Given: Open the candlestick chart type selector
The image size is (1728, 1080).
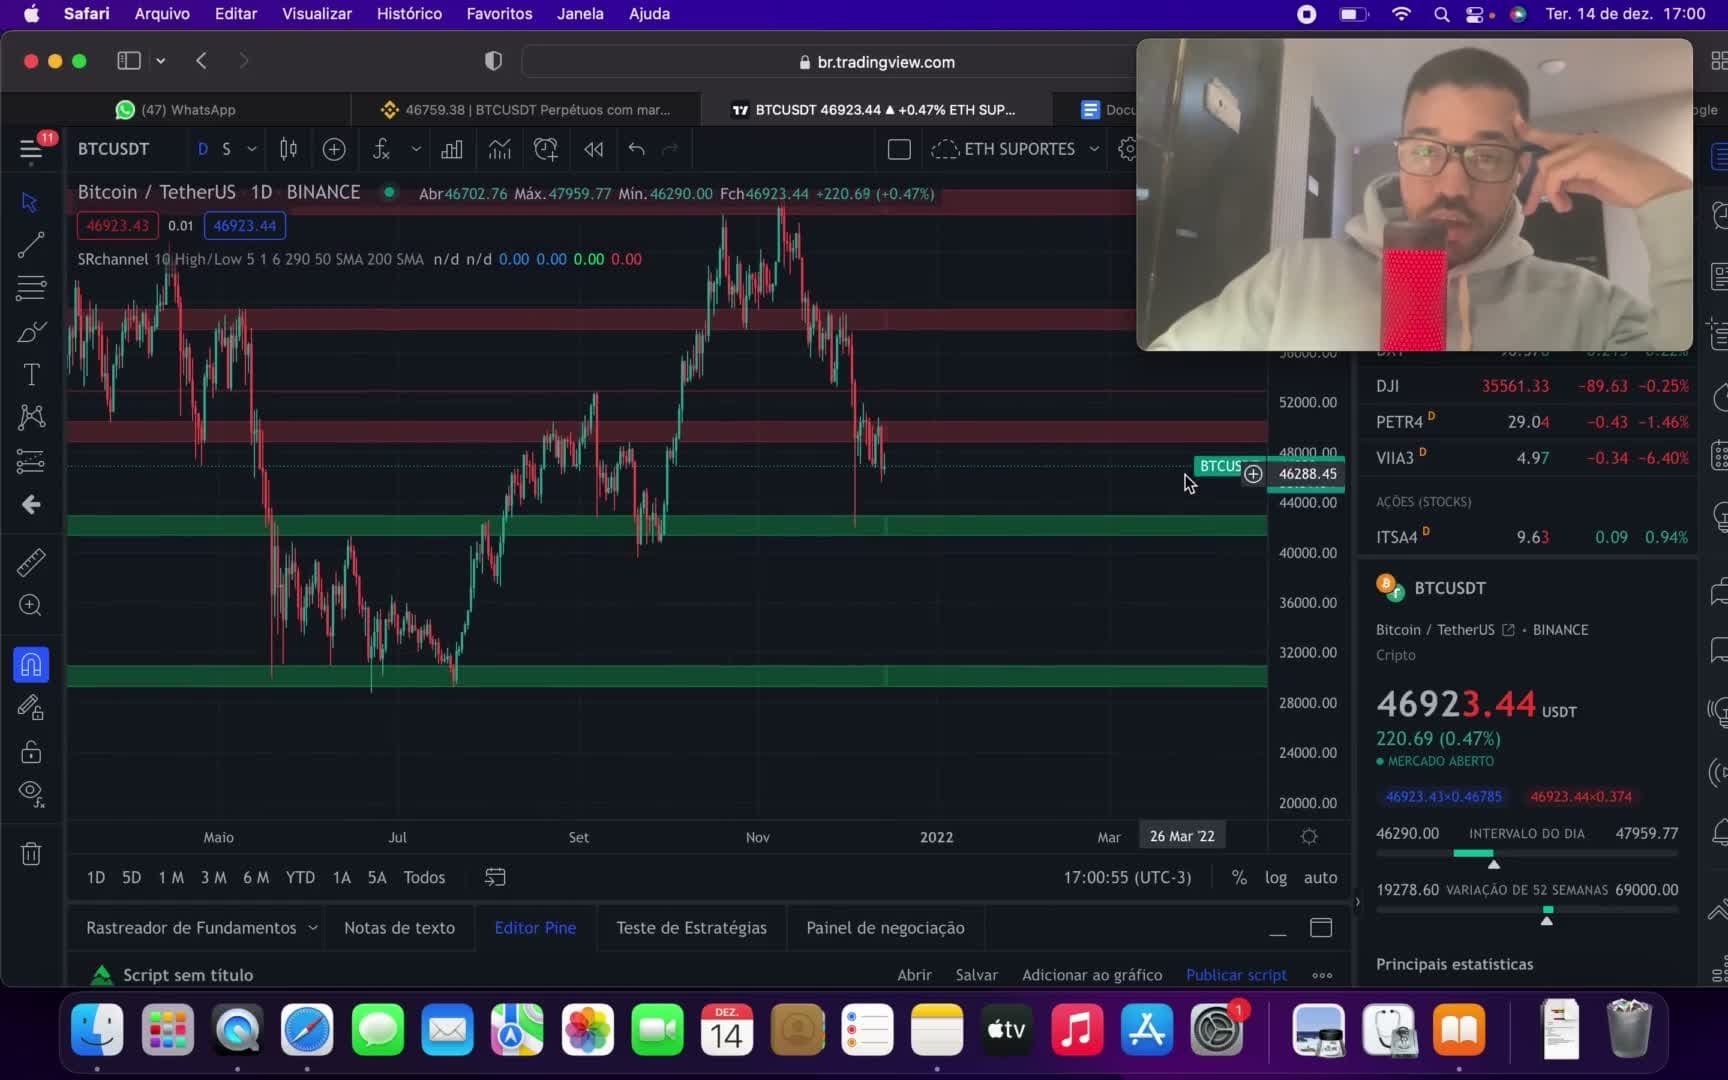Looking at the screenshot, I should tap(288, 149).
